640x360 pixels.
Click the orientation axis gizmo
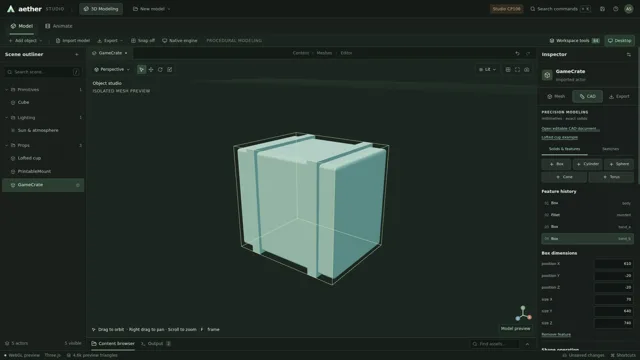point(523,314)
